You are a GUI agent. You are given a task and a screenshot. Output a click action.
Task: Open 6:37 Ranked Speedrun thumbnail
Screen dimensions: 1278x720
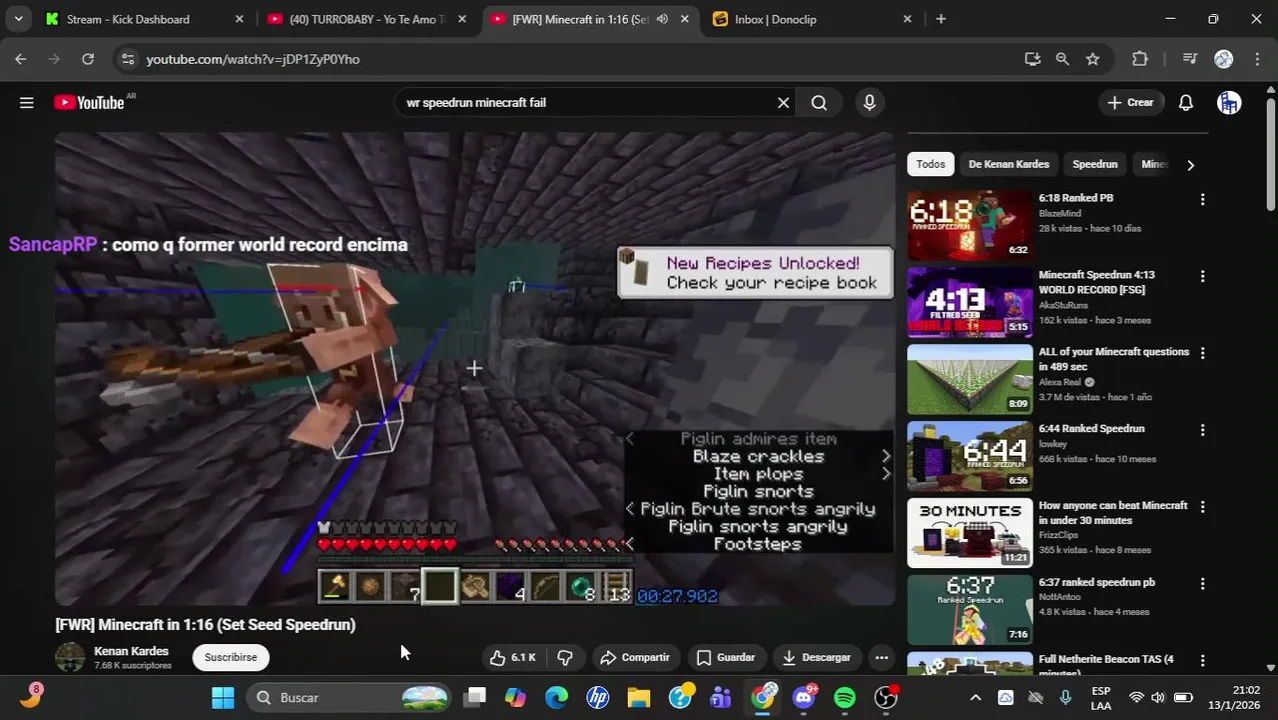pyautogui.click(x=969, y=610)
